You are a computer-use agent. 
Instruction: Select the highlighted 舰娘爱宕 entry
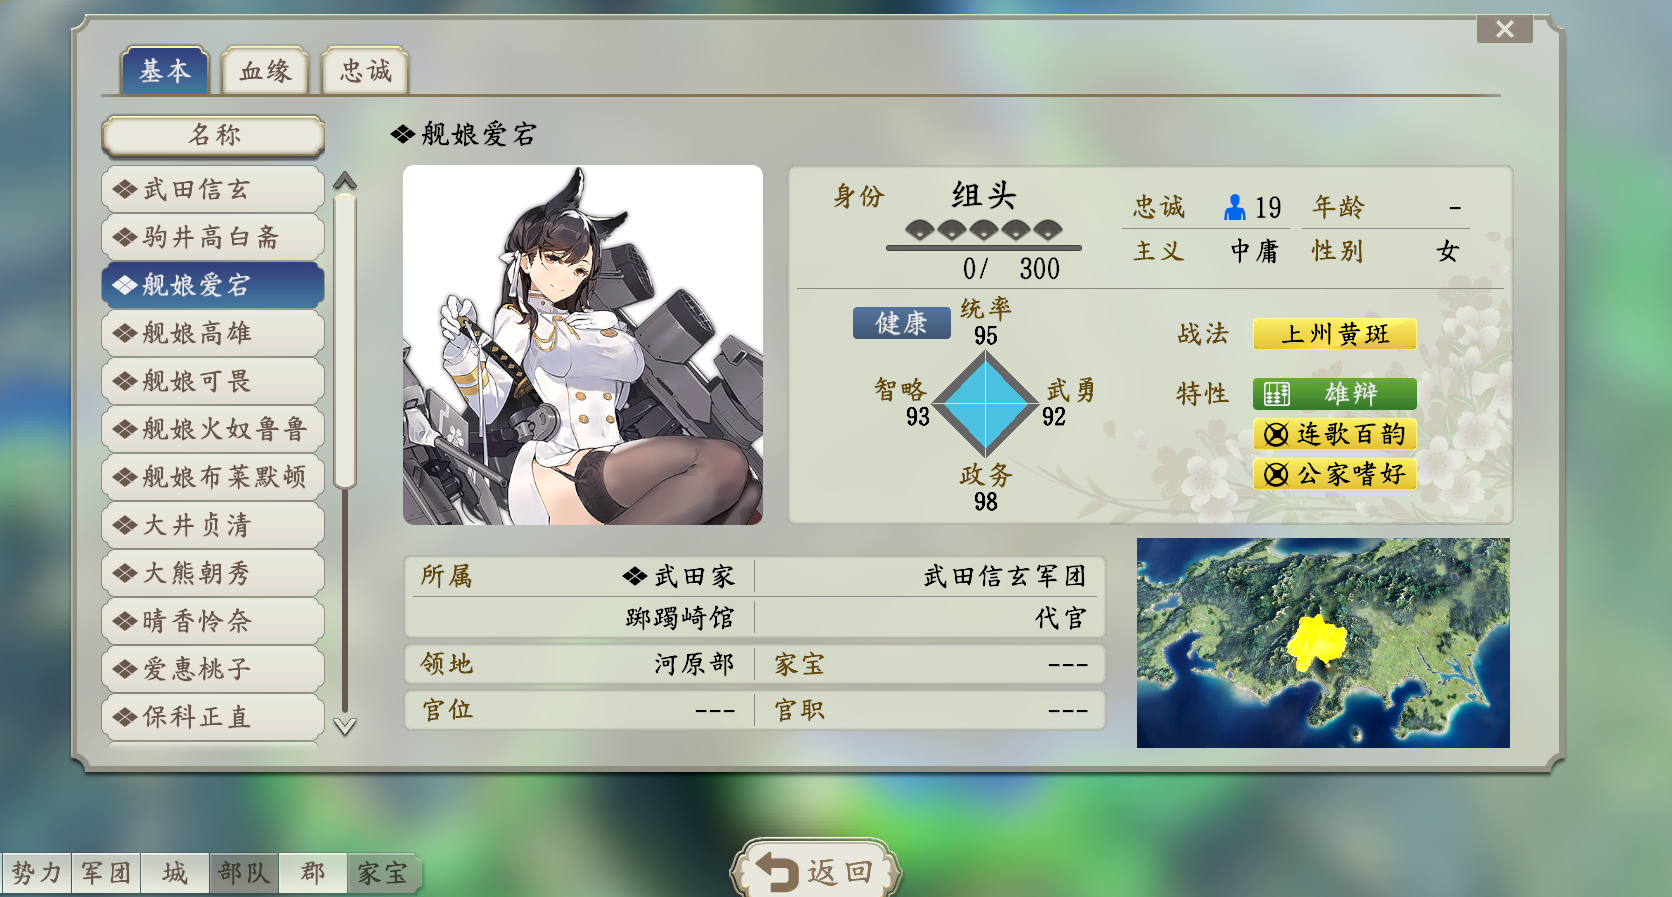point(213,285)
